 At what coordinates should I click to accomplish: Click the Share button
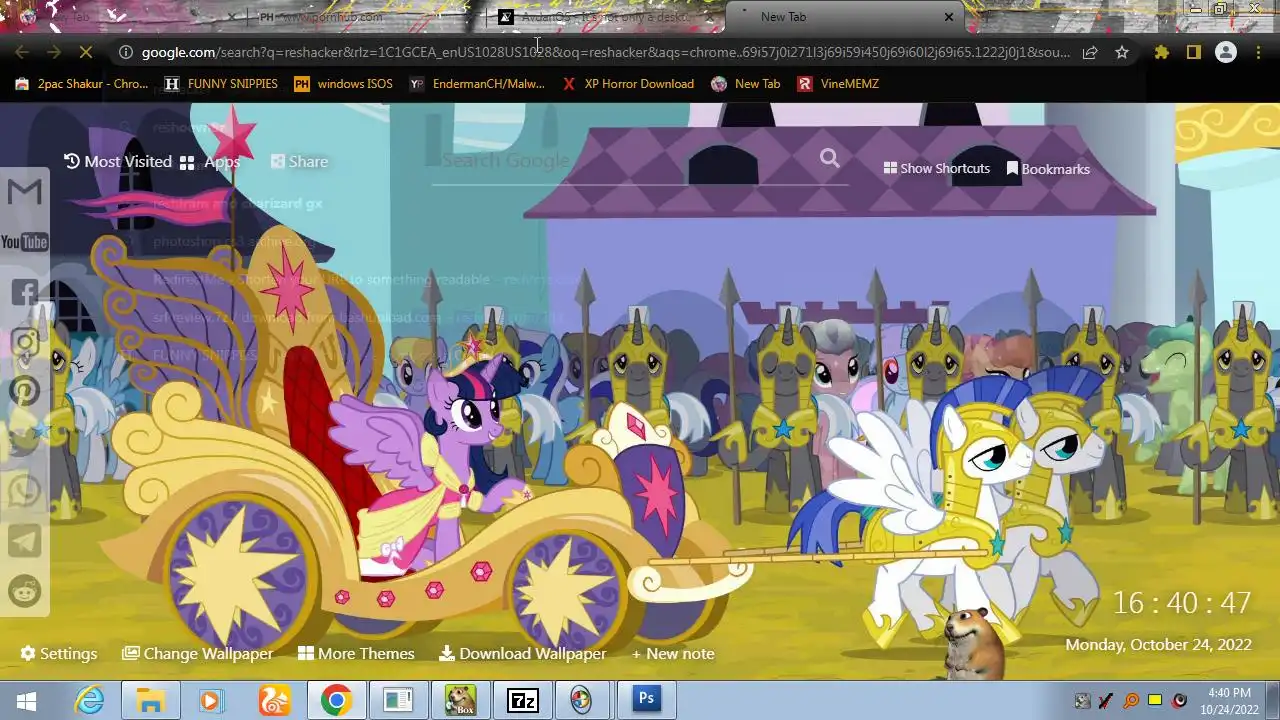tap(299, 161)
